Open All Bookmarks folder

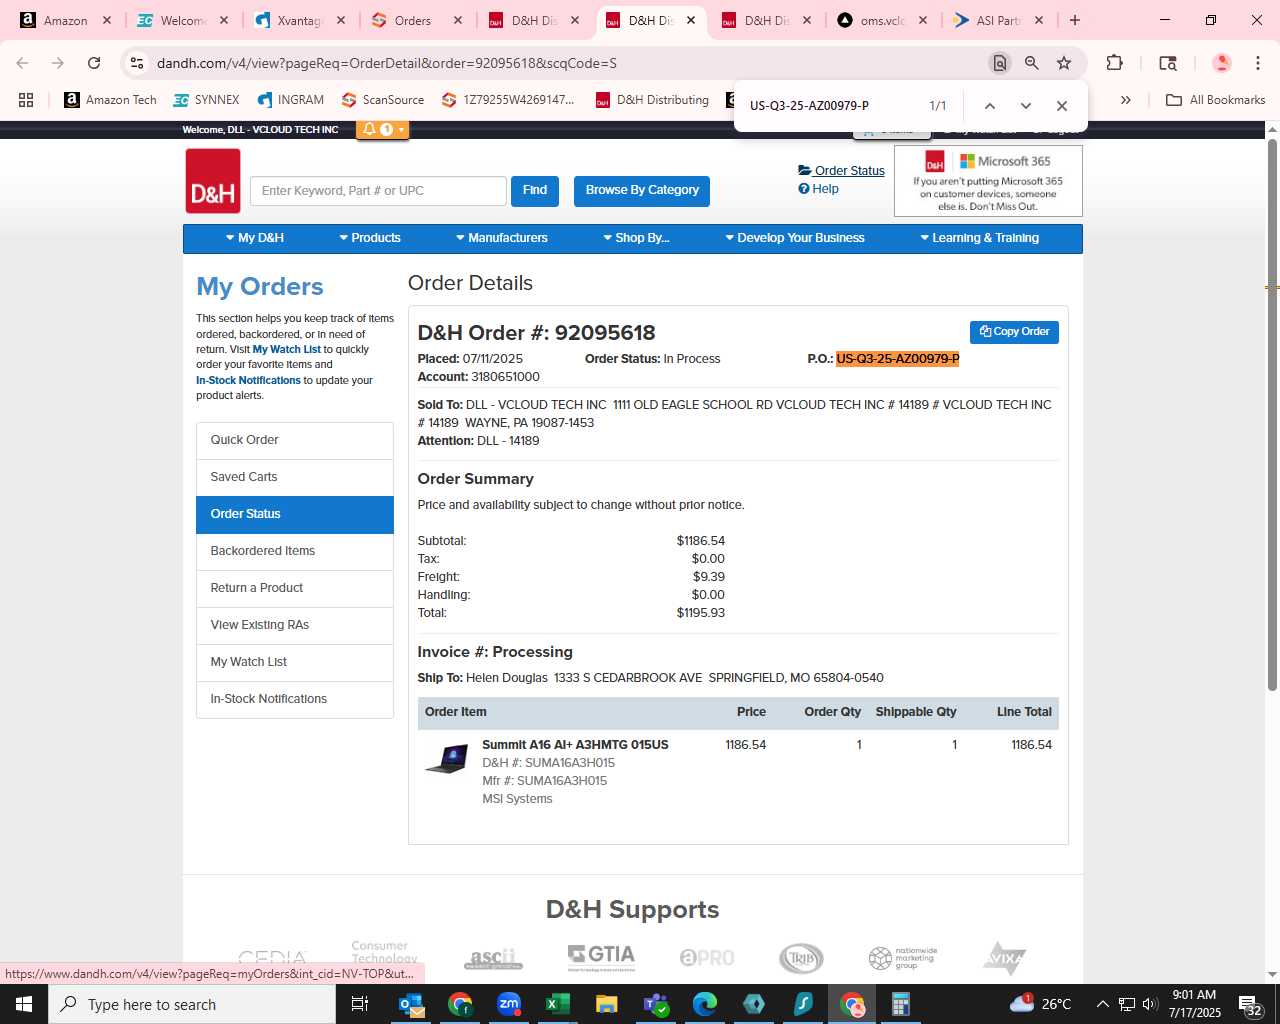click(1216, 100)
